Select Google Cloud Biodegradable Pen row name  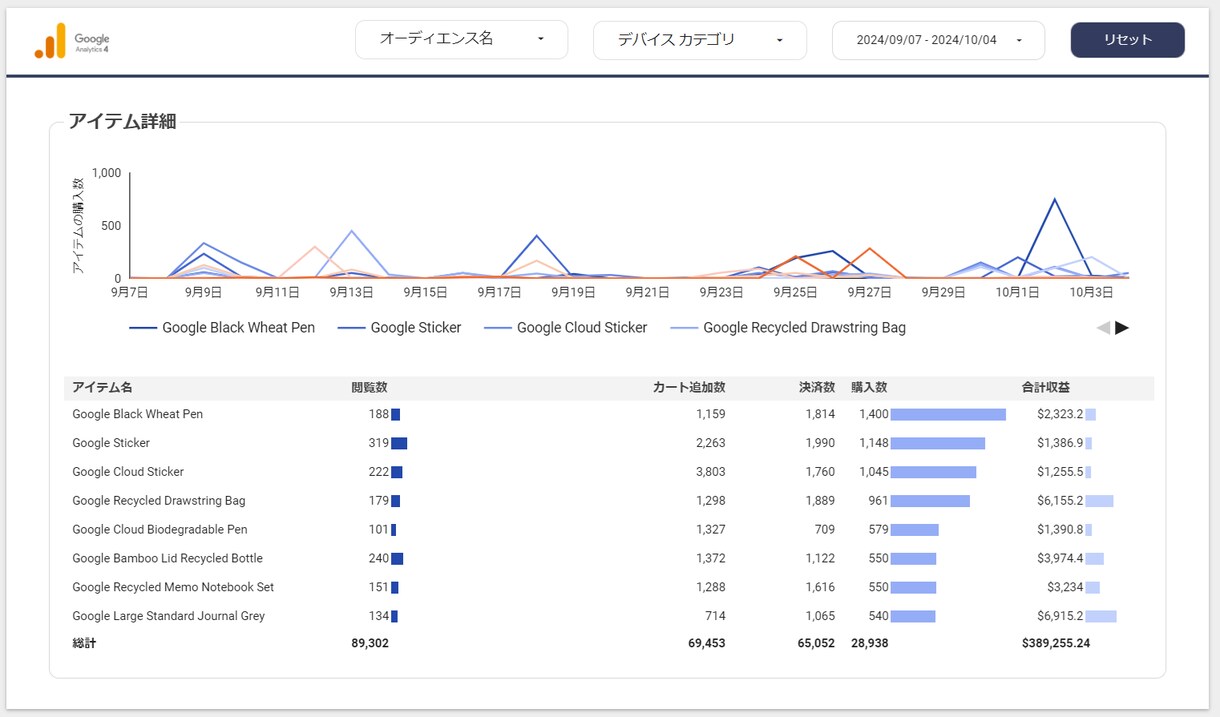159,530
